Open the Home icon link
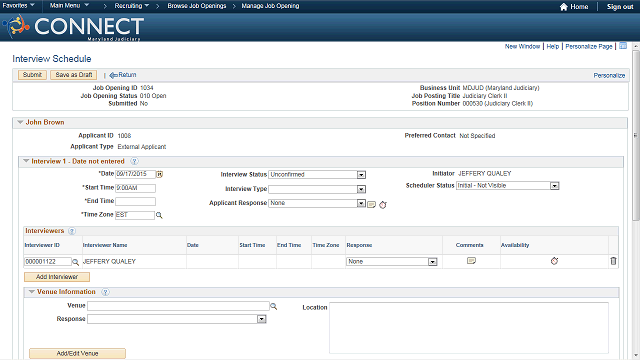 564,7
